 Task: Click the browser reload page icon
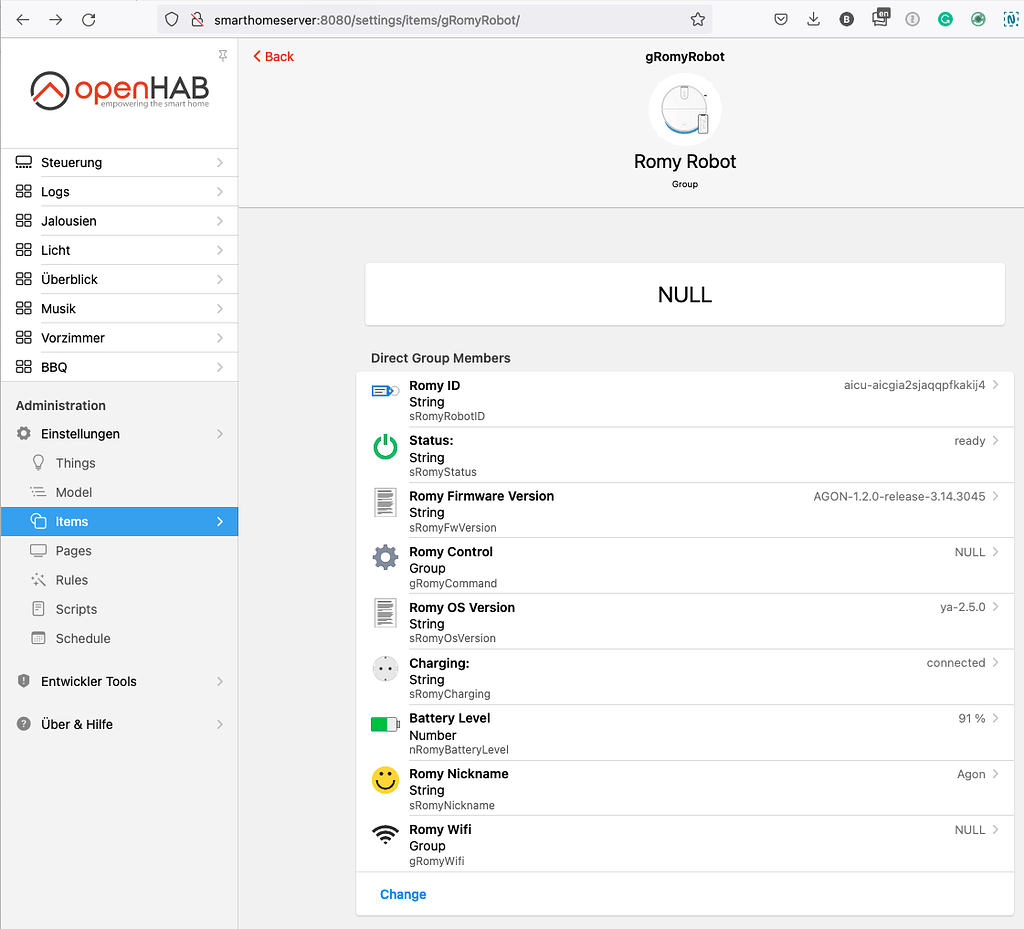(x=89, y=20)
